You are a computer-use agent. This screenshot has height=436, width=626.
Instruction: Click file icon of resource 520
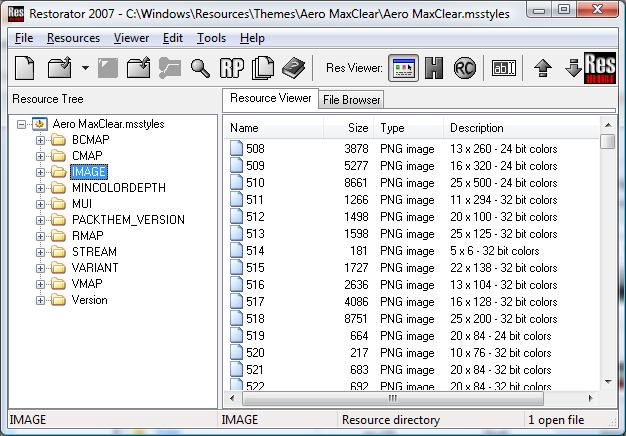[x=236, y=352]
